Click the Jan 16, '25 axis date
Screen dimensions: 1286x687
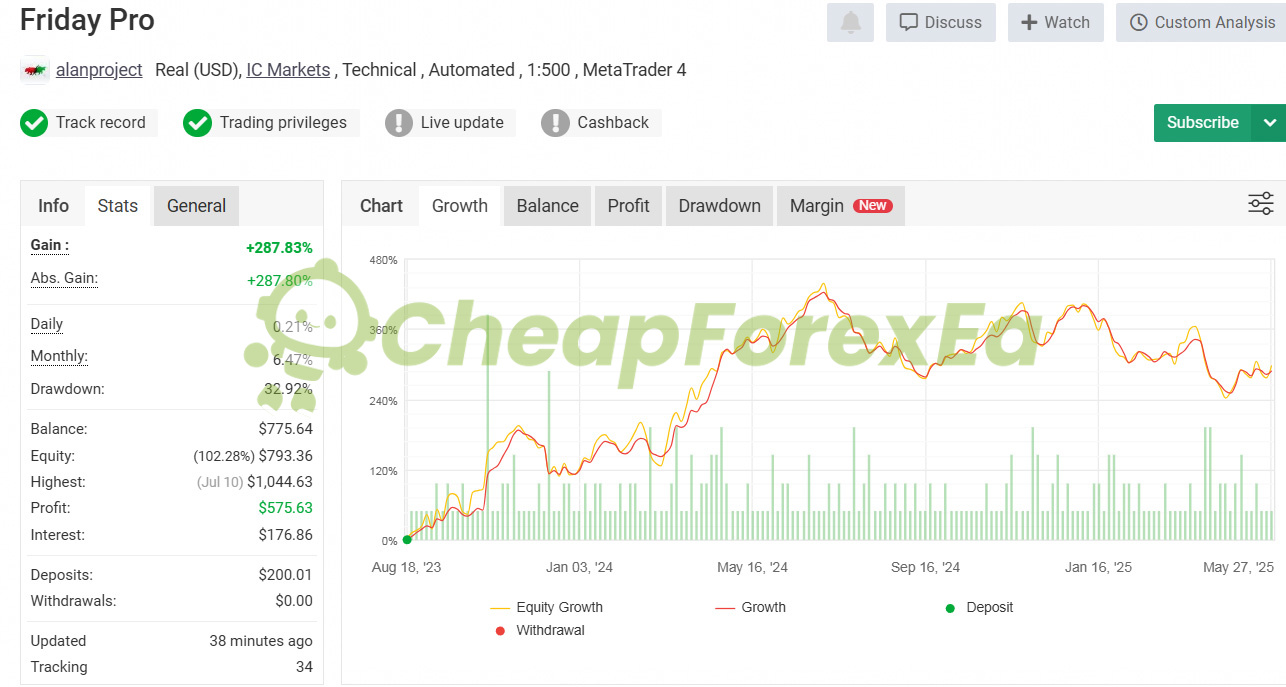(x=1099, y=567)
